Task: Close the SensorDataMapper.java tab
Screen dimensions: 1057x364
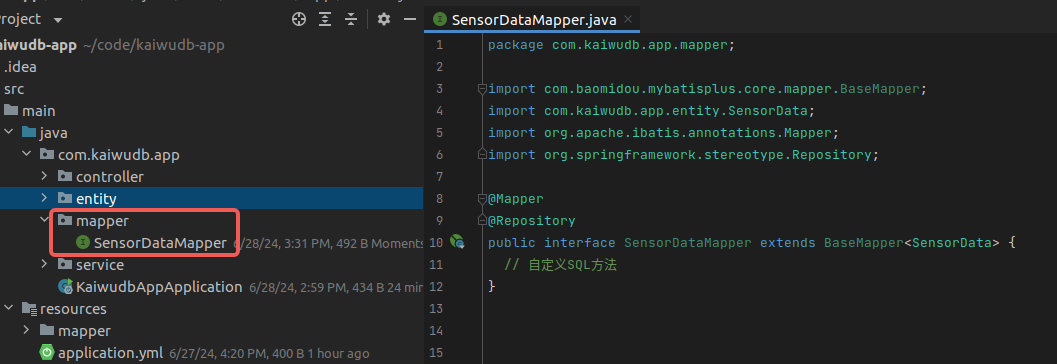Action: tap(628, 20)
